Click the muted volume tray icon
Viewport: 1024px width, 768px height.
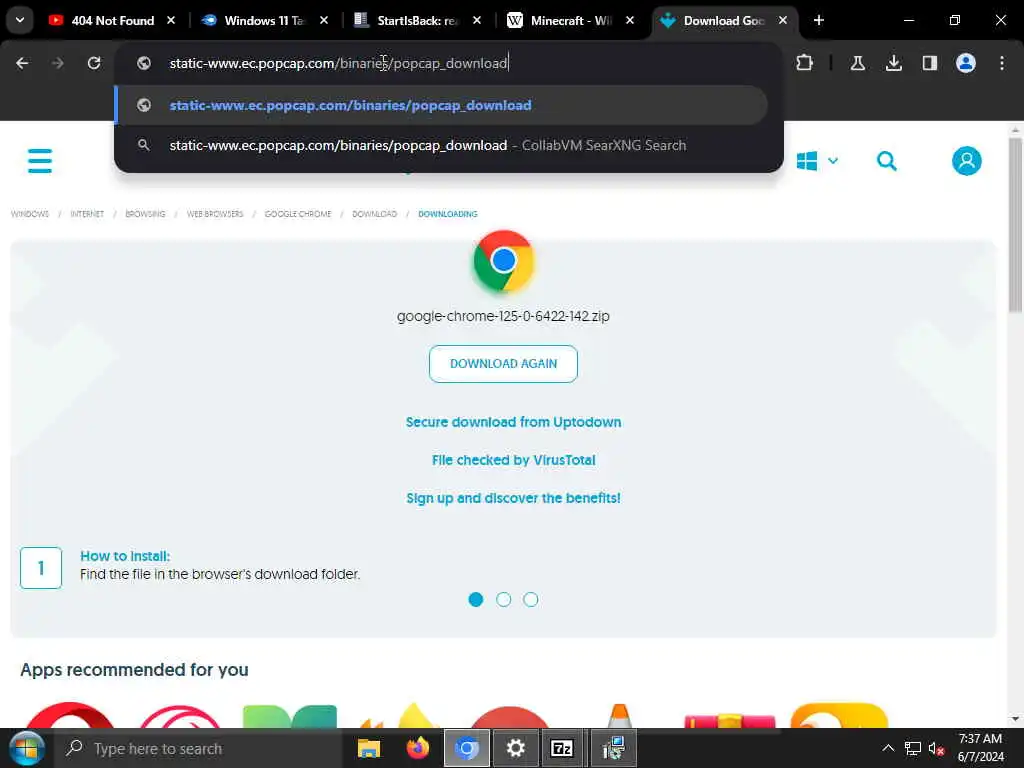(936, 748)
